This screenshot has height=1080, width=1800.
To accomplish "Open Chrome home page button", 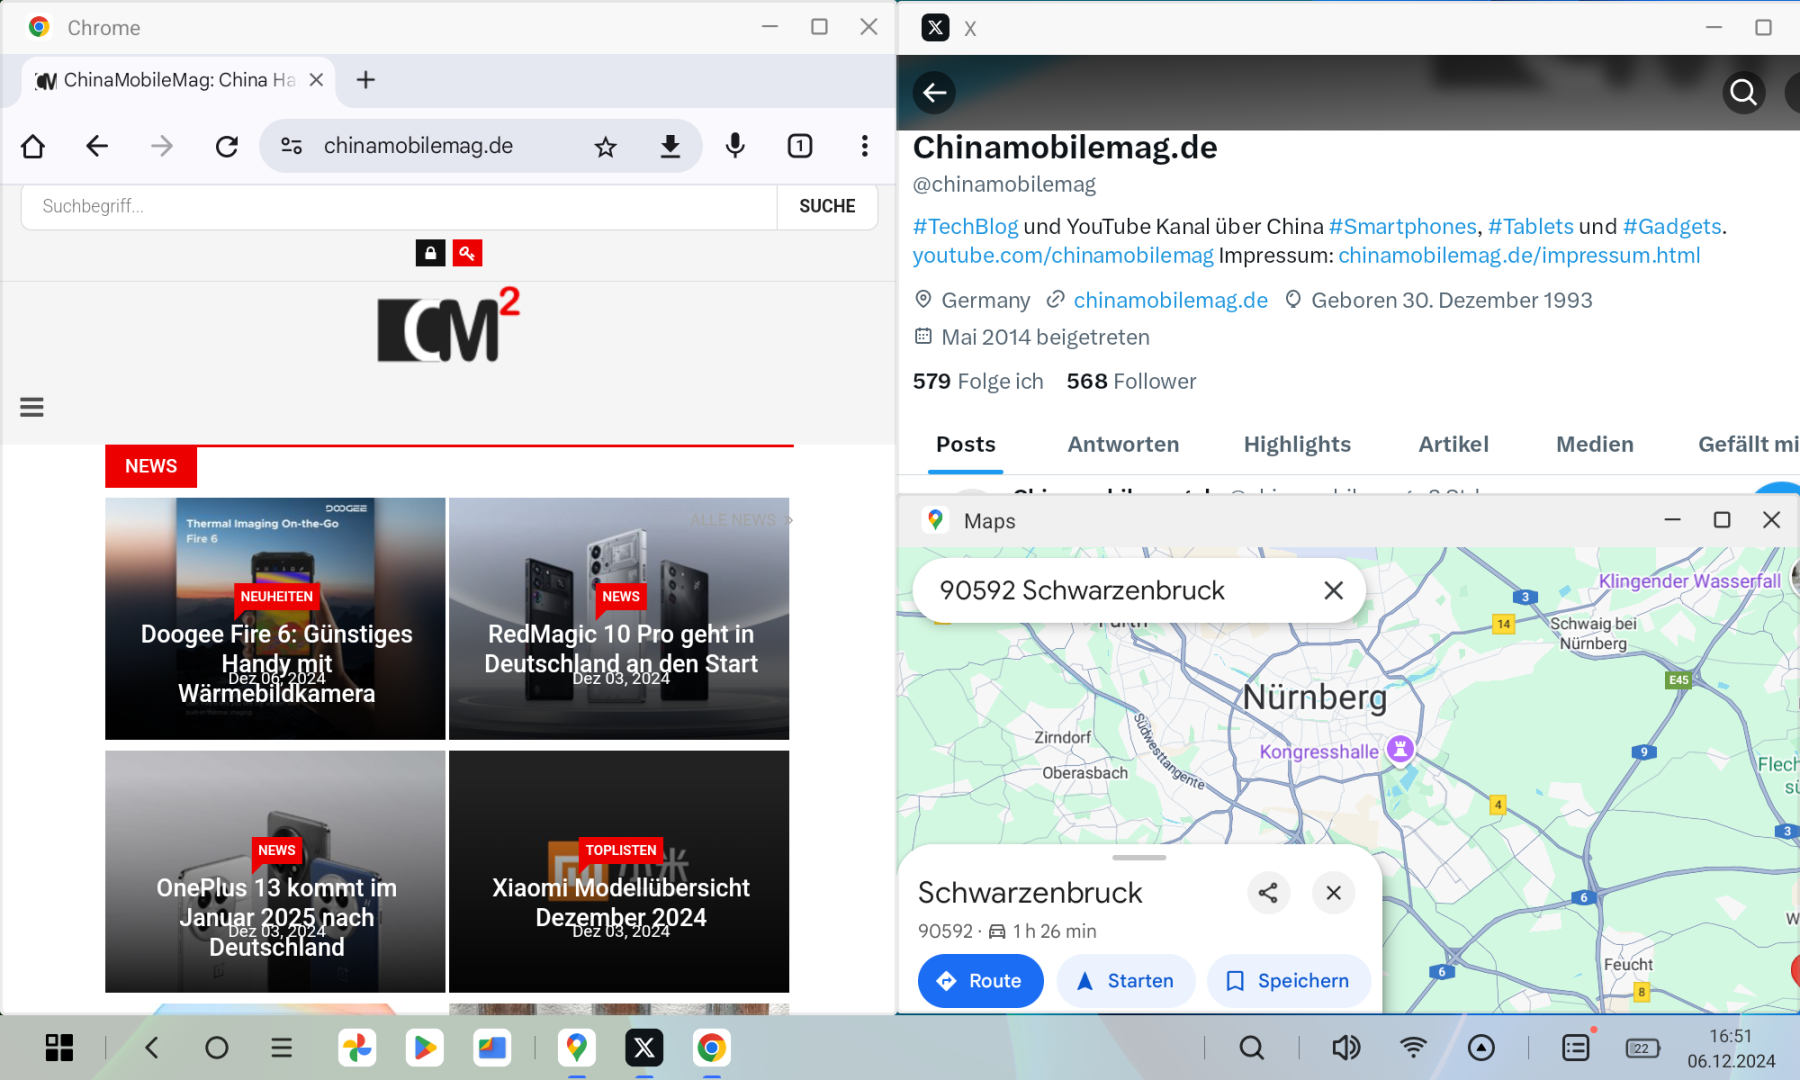I will [33, 146].
